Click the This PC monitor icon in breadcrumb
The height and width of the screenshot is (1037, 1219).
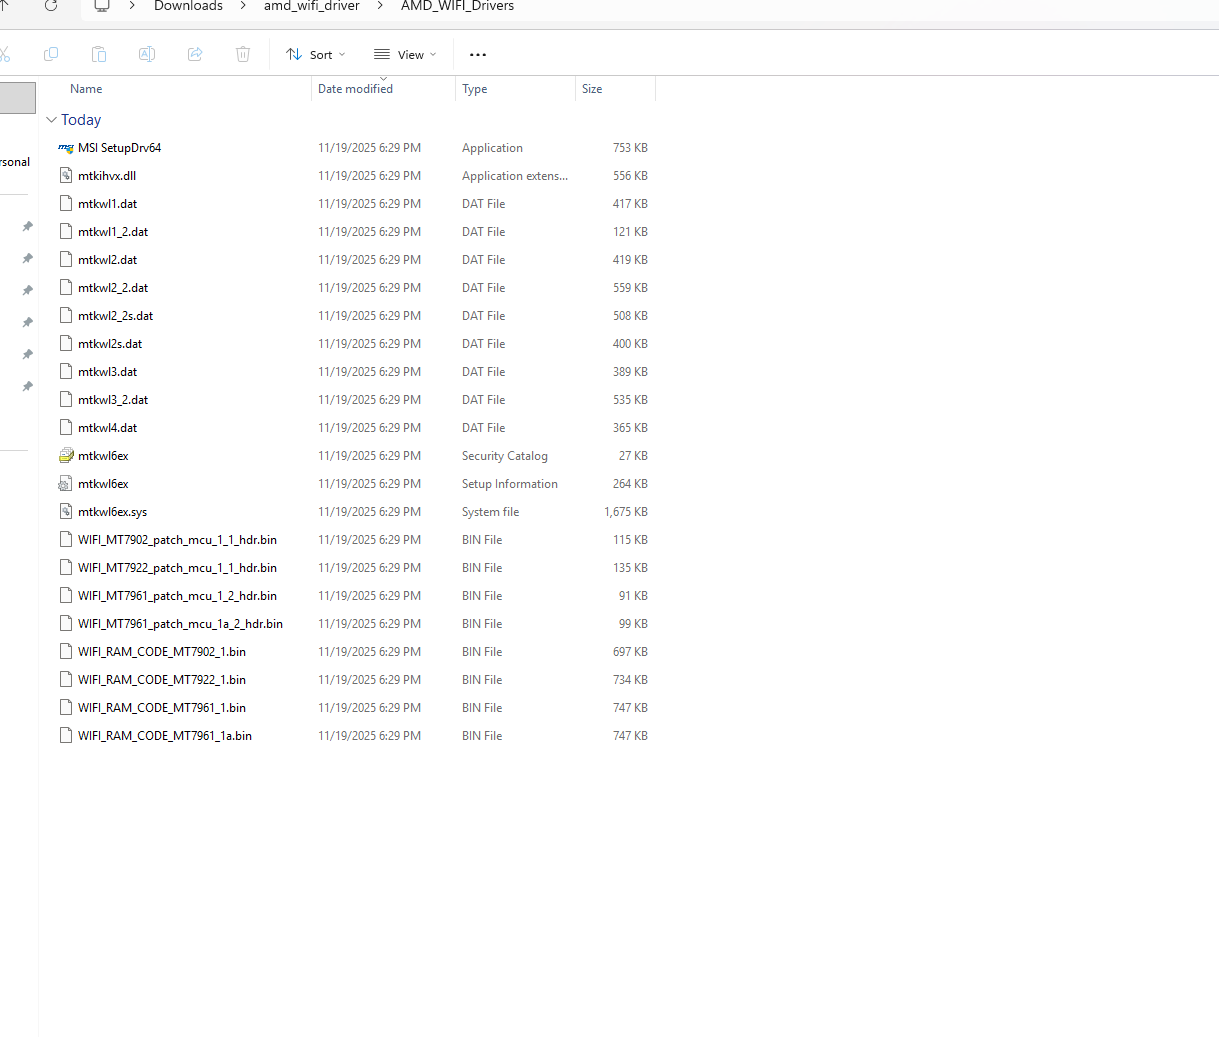click(x=101, y=6)
